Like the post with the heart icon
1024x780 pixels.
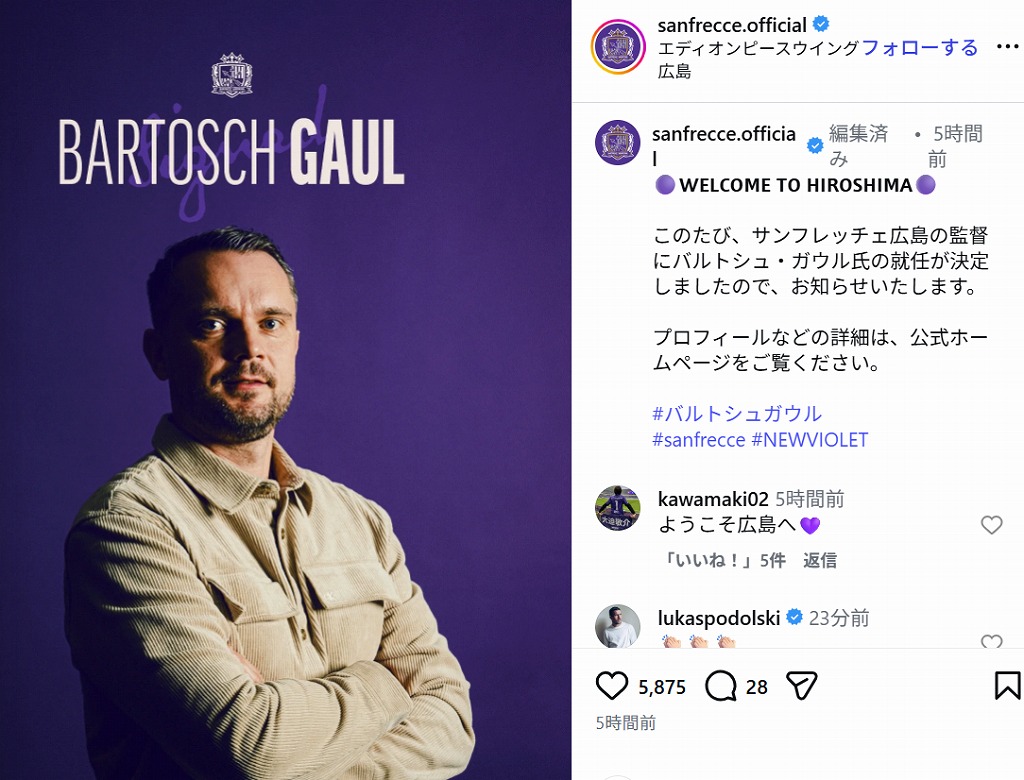(x=612, y=686)
